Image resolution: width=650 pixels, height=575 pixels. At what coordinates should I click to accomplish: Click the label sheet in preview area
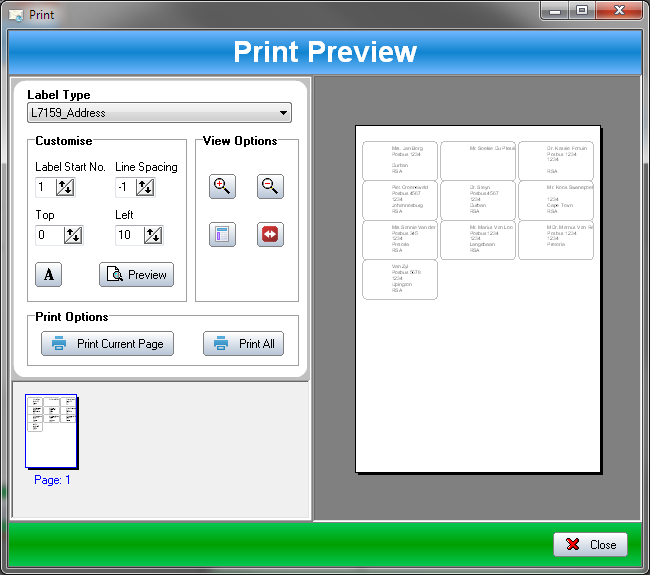point(478,298)
